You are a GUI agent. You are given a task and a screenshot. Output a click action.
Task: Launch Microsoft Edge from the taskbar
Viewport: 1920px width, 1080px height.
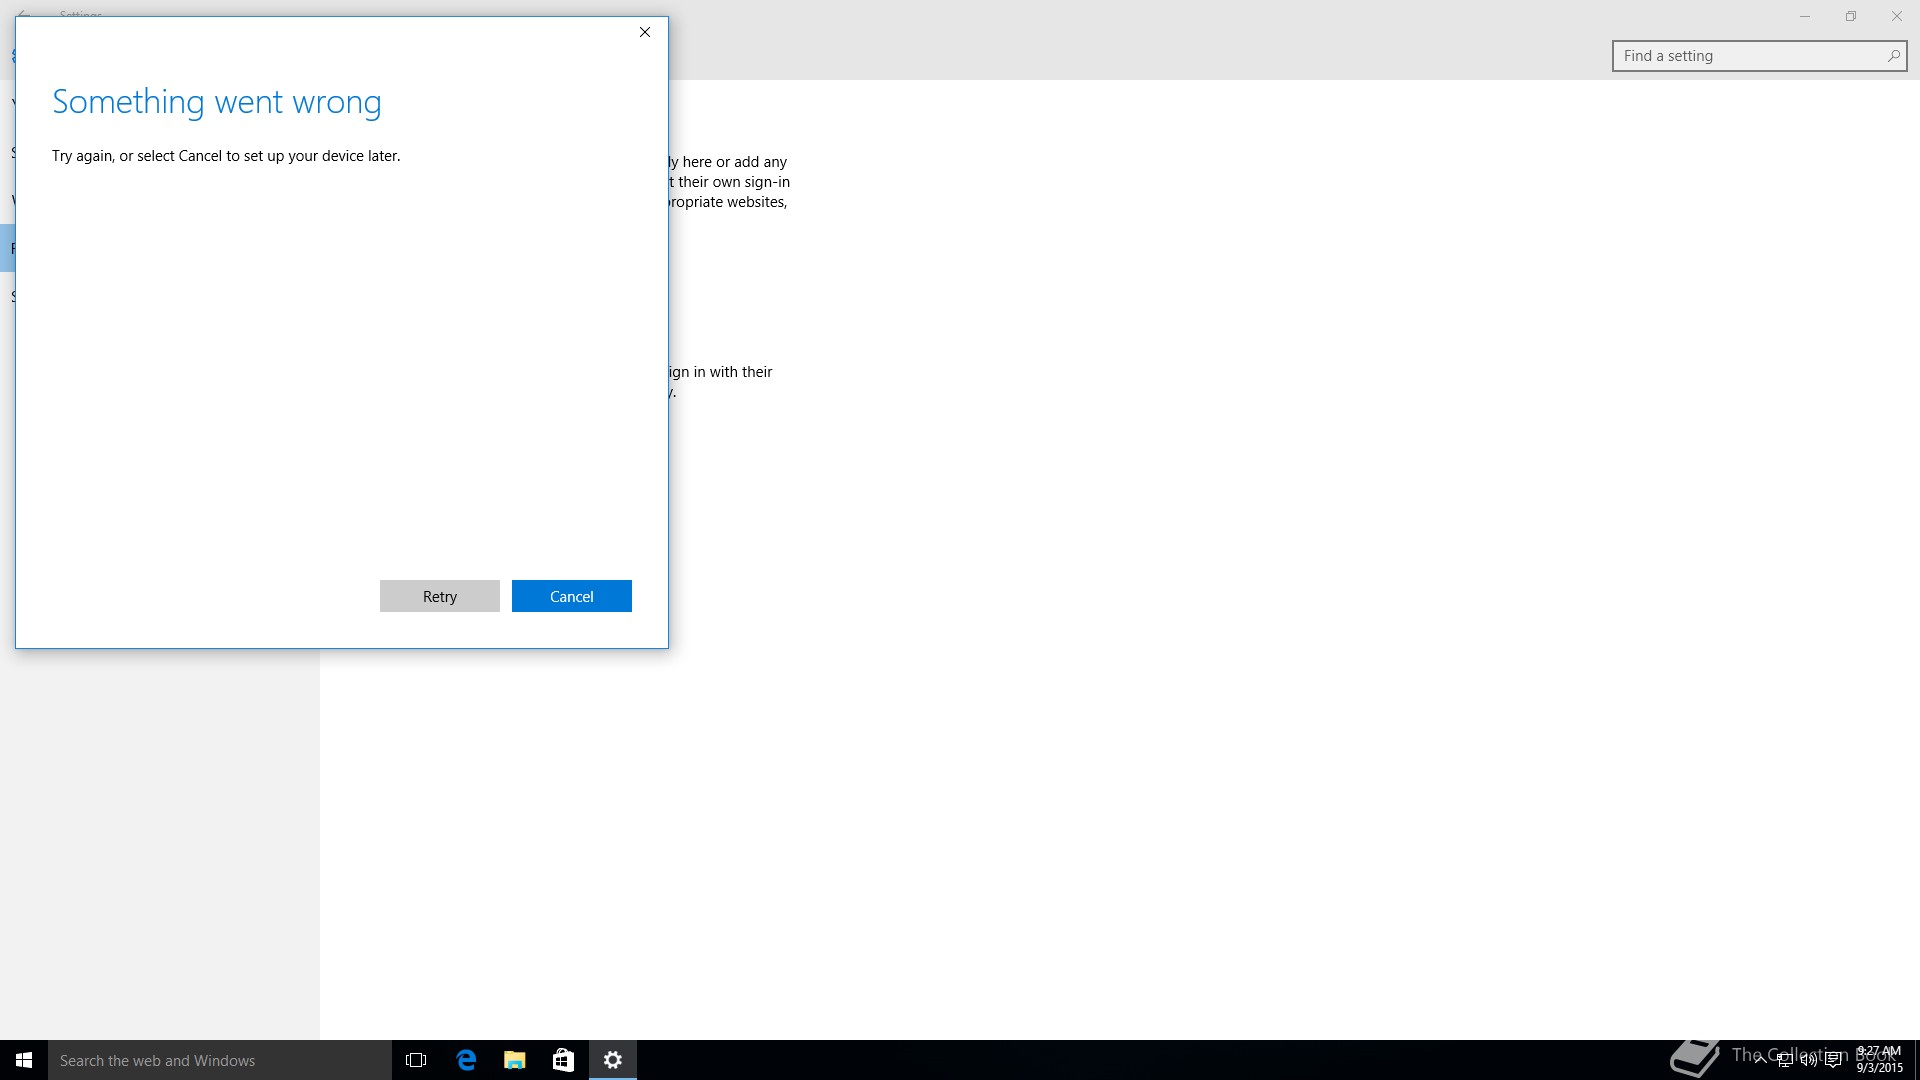pyautogui.click(x=466, y=1060)
